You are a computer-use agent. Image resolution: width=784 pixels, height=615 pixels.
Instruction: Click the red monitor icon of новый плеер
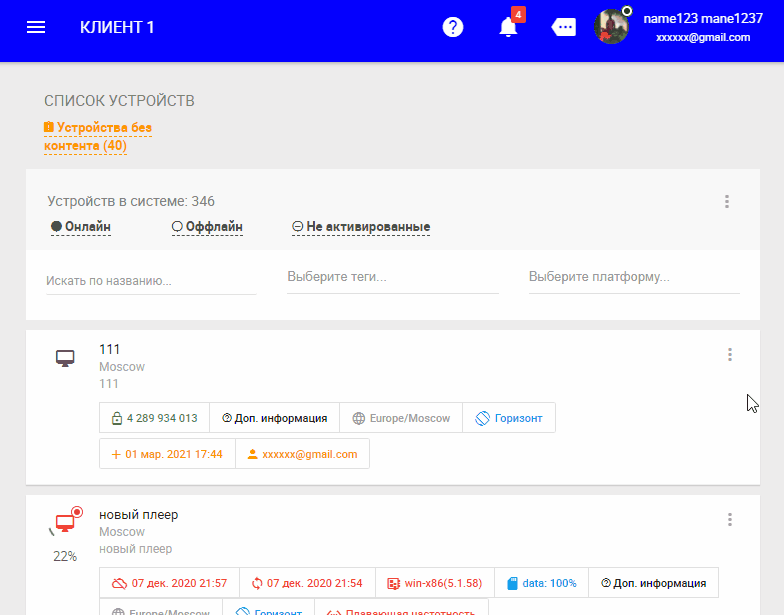pos(65,523)
